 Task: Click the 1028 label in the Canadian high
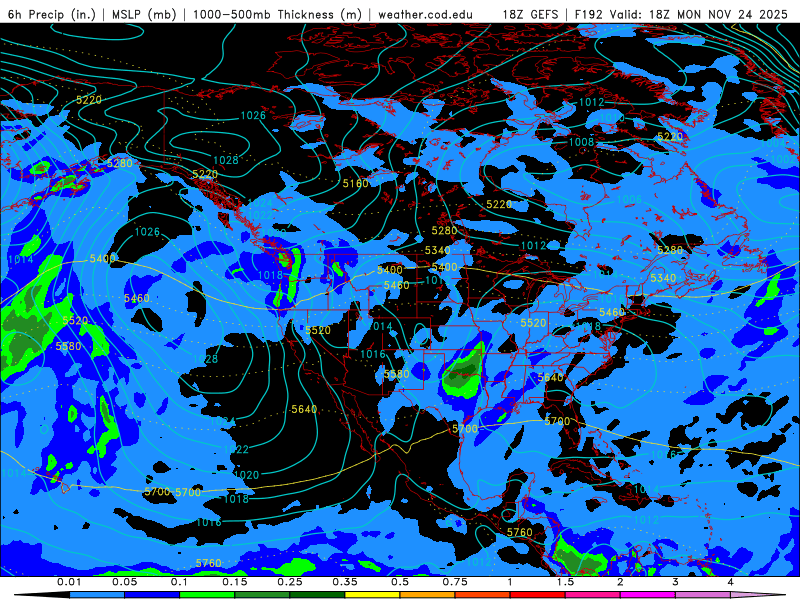(226, 160)
